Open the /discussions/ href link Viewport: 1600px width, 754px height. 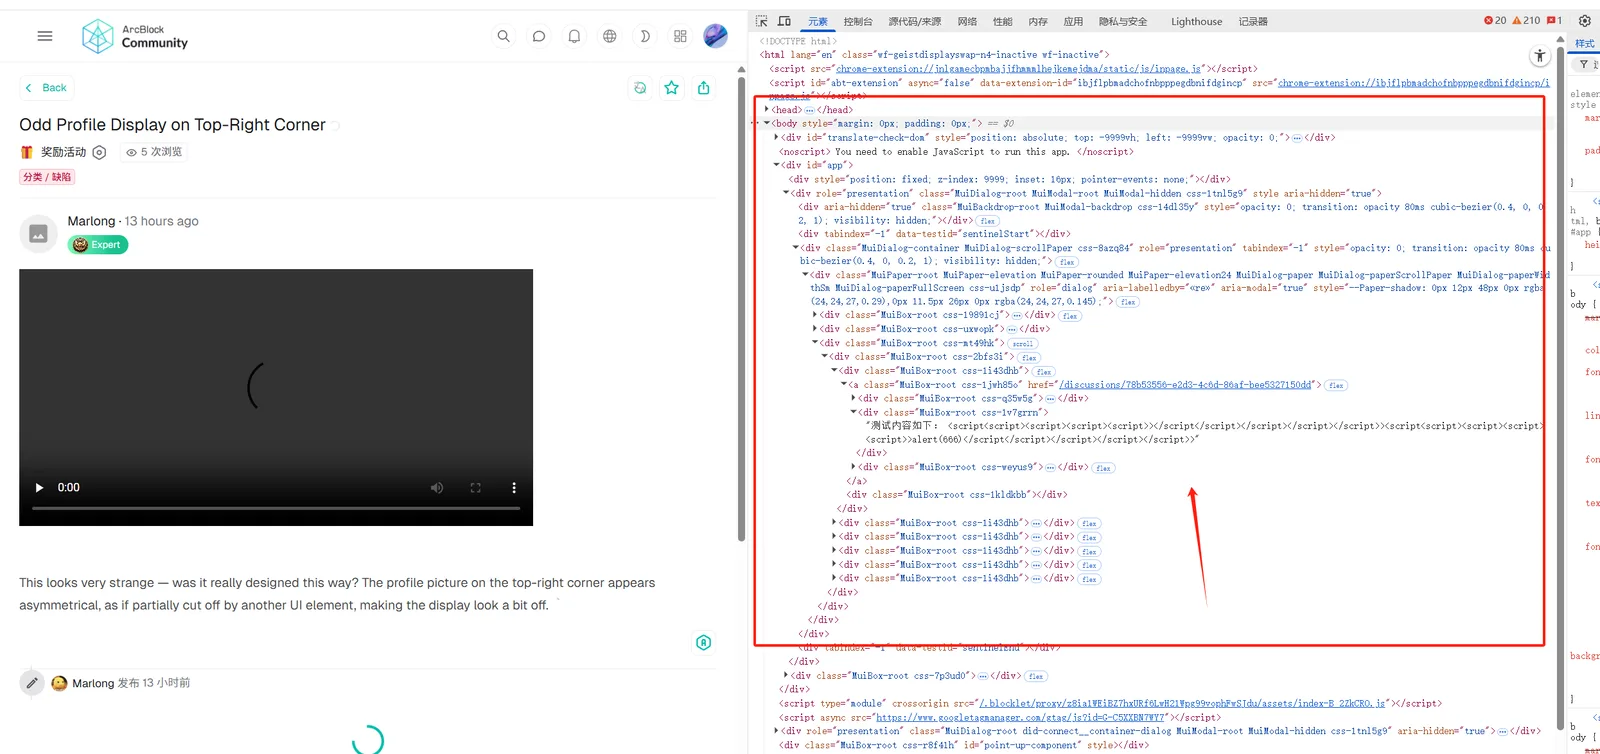tap(1186, 385)
